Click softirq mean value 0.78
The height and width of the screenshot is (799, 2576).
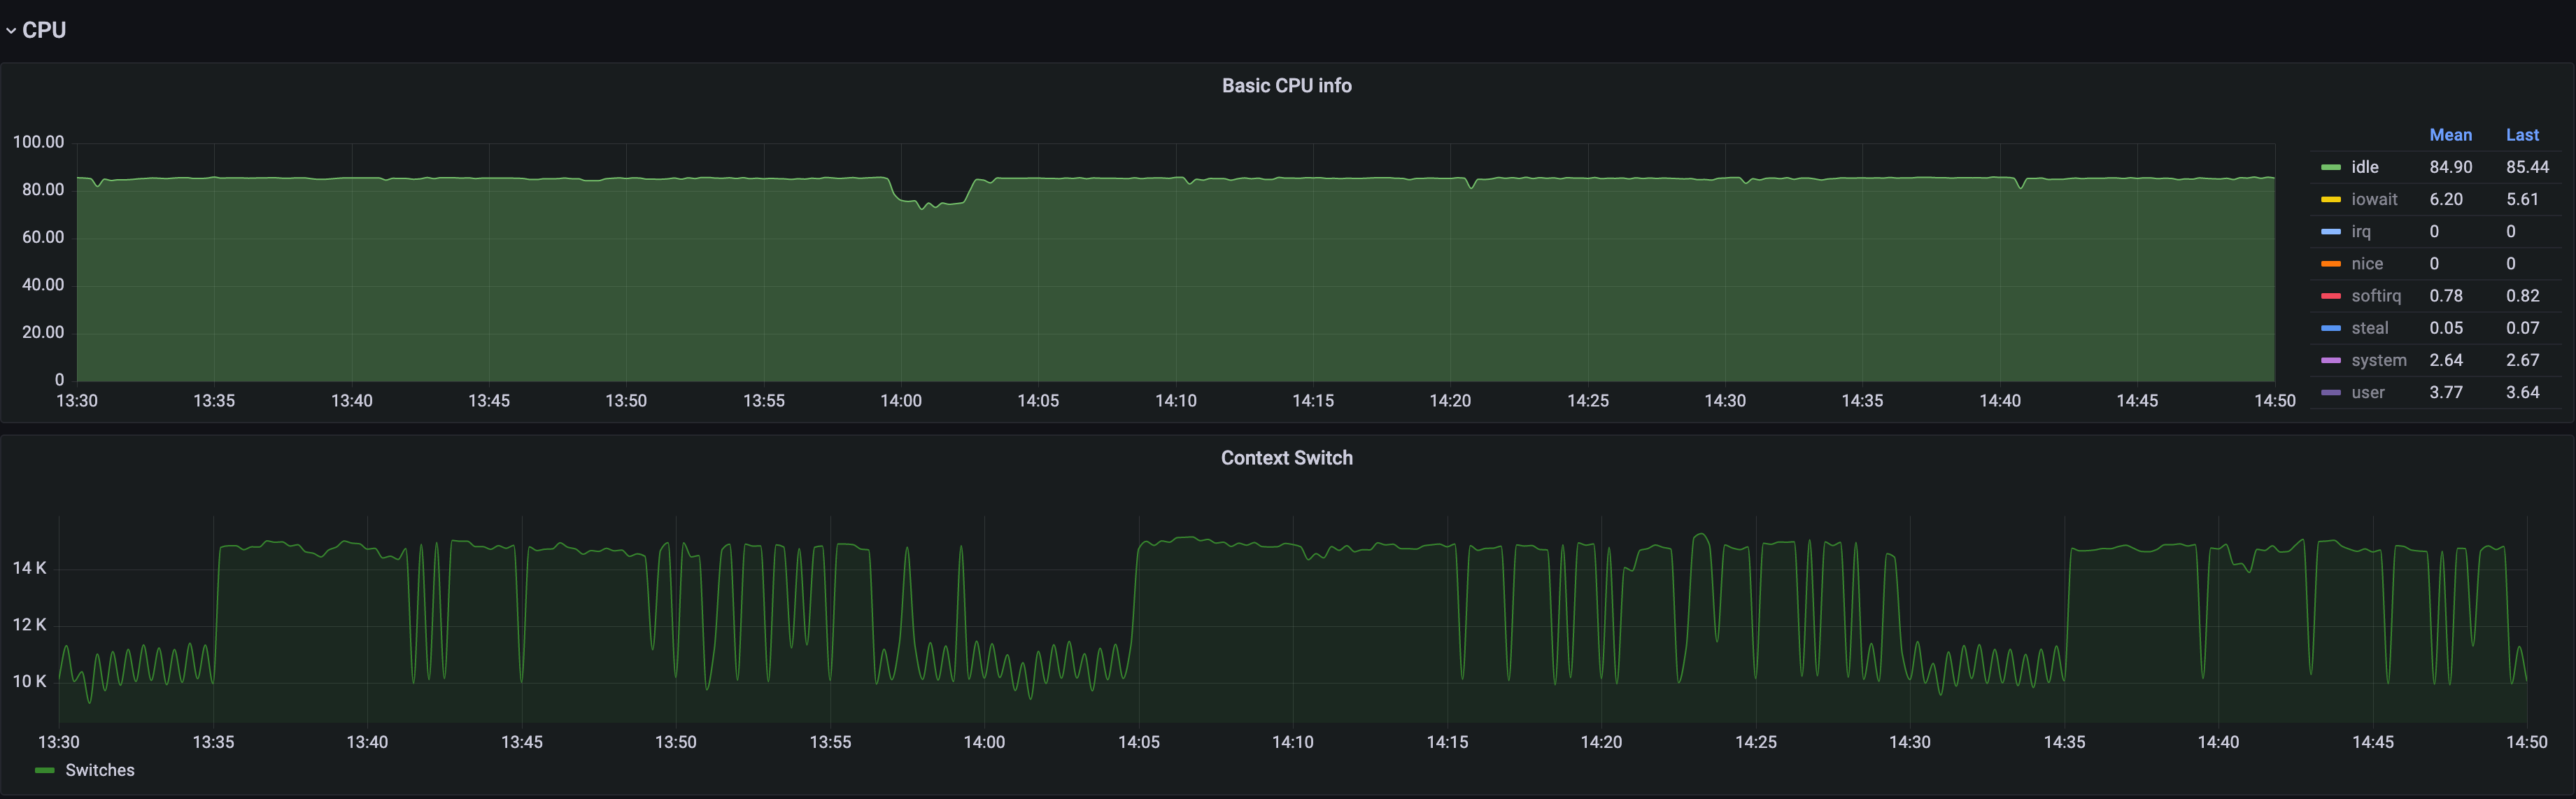[x=2446, y=295]
